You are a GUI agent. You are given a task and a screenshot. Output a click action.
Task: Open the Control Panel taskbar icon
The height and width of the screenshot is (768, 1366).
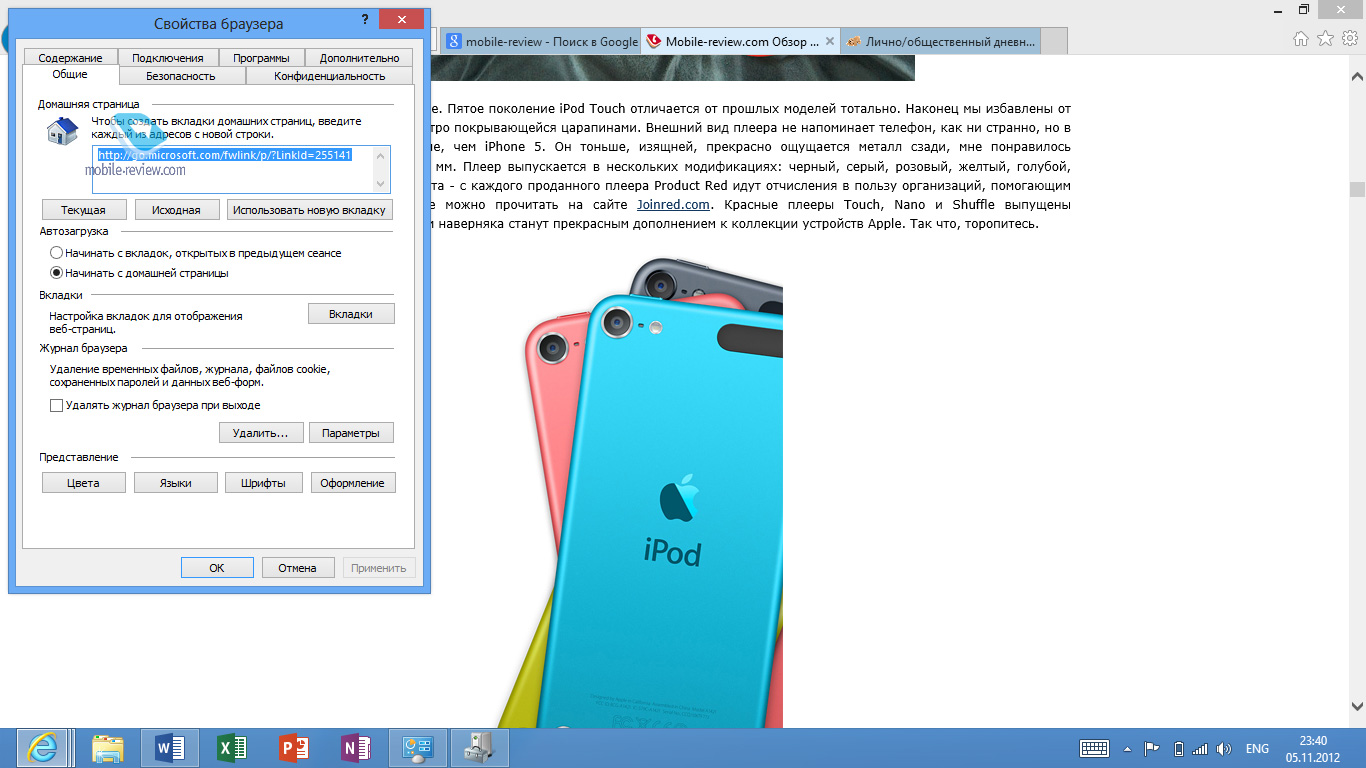point(417,748)
